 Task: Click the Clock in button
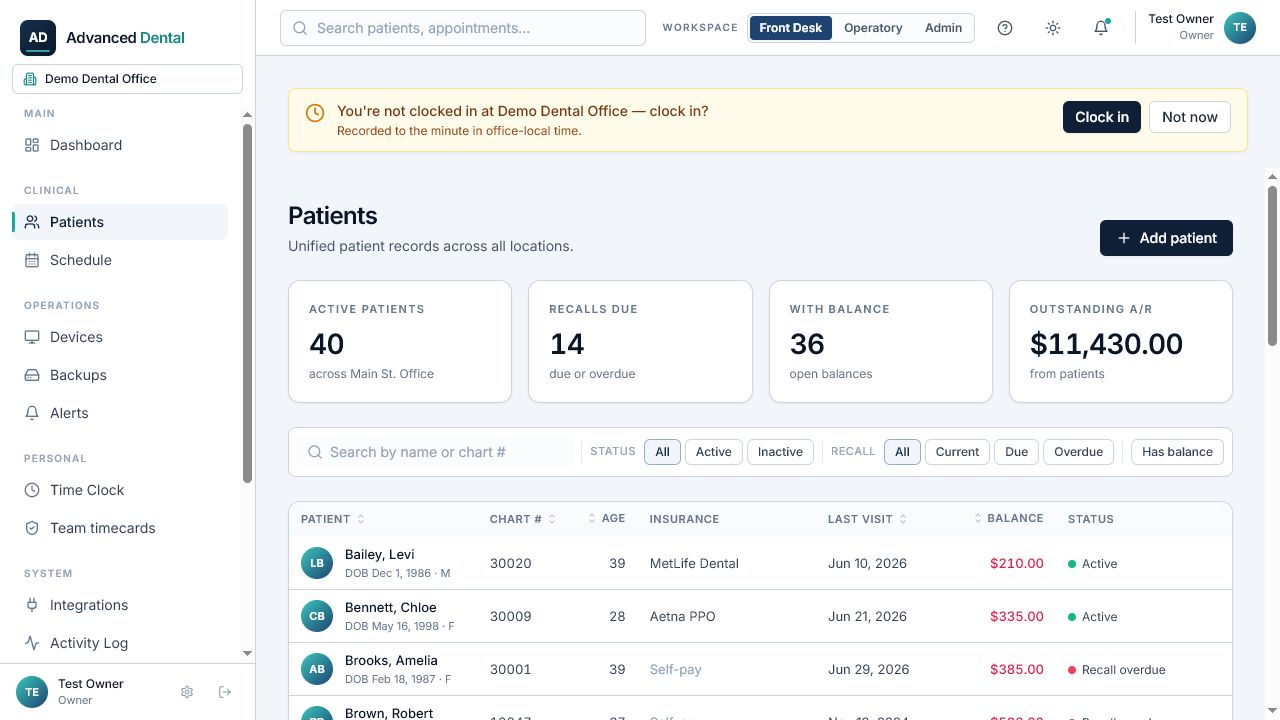[1102, 117]
